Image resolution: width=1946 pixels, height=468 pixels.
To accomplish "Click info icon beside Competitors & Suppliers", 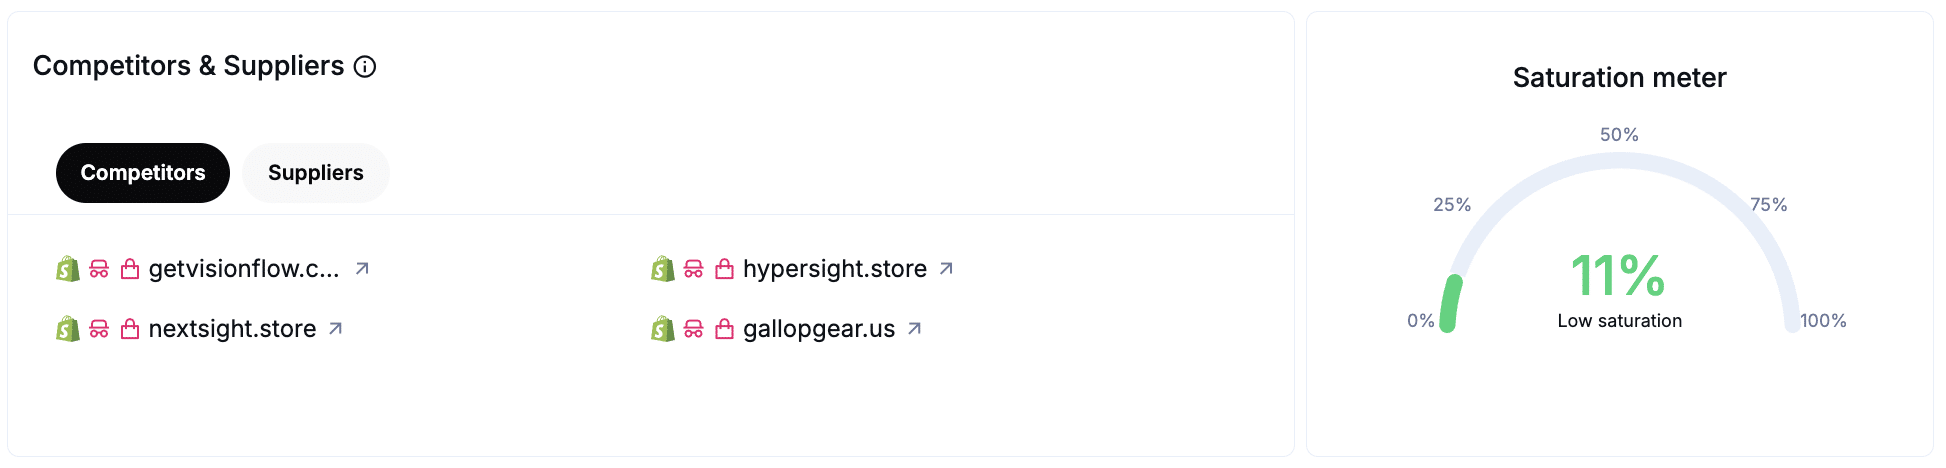I will click(x=366, y=67).
